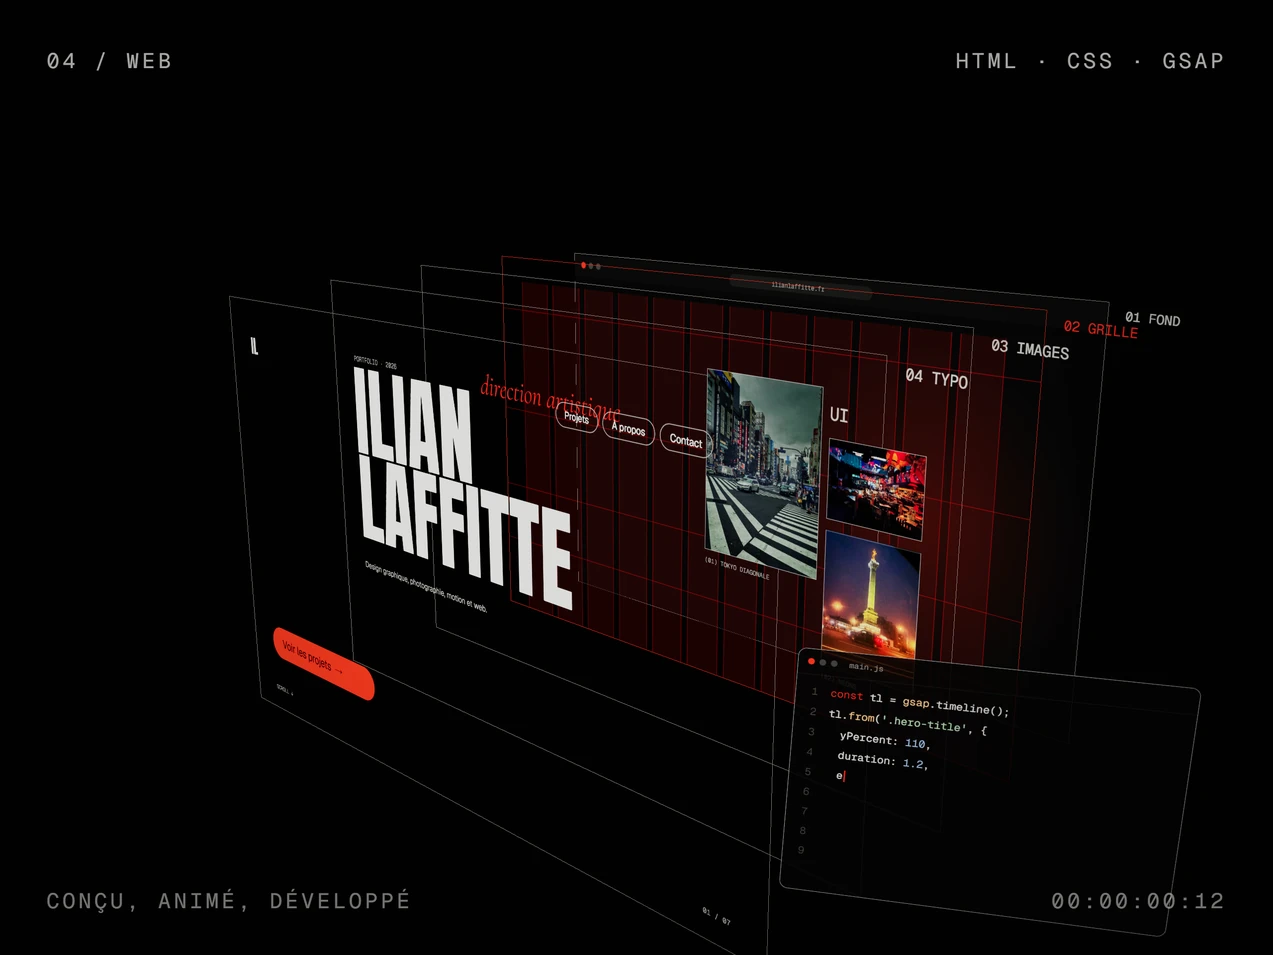Screen dimensions: 1273x955
Task: Select the UI layer label
Action: (839, 415)
